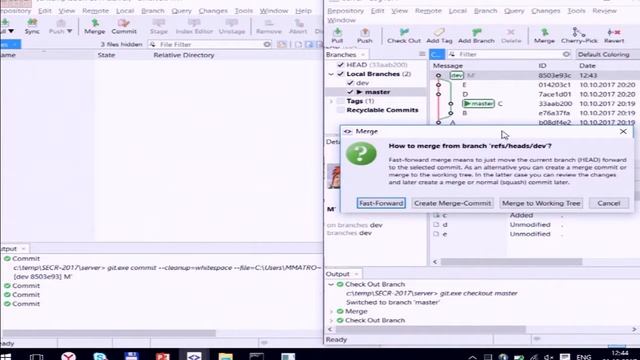This screenshot has height=360, width=640.
Task: Click Fast-Forward in the Merge dialog
Action: pyautogui.click(x=381, y=203)
